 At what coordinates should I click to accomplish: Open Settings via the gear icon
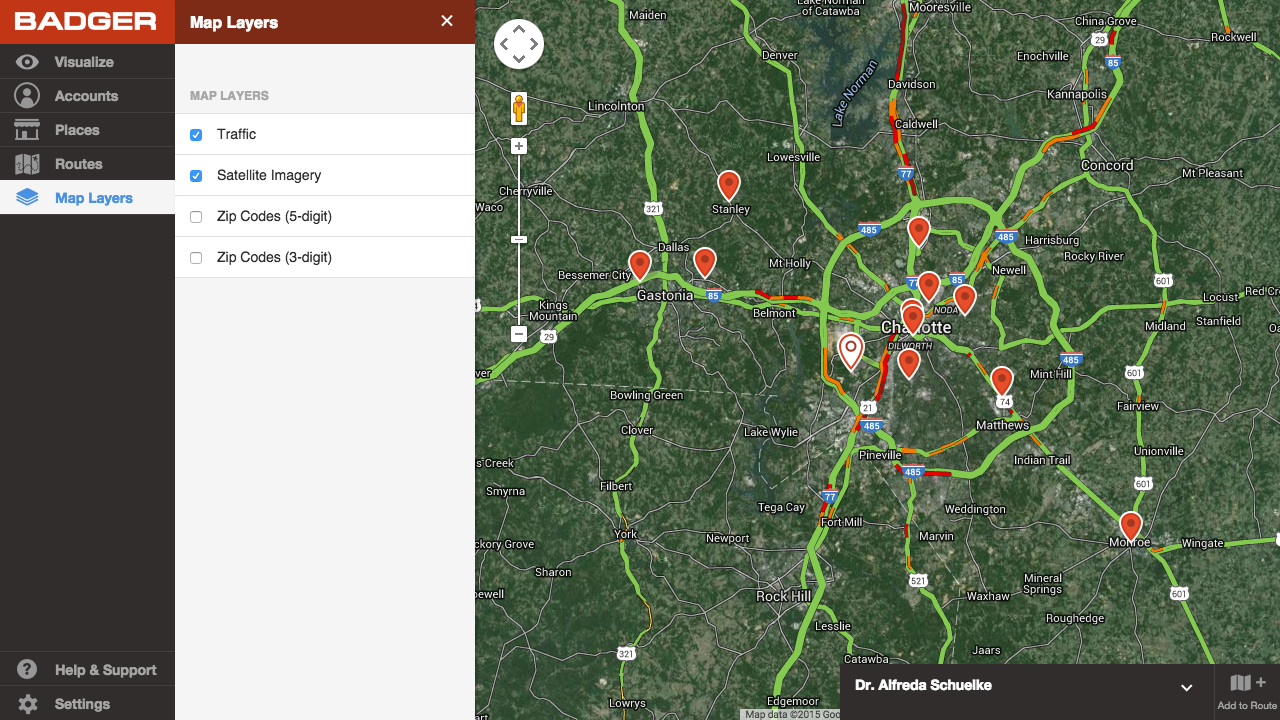coord(25,703)
